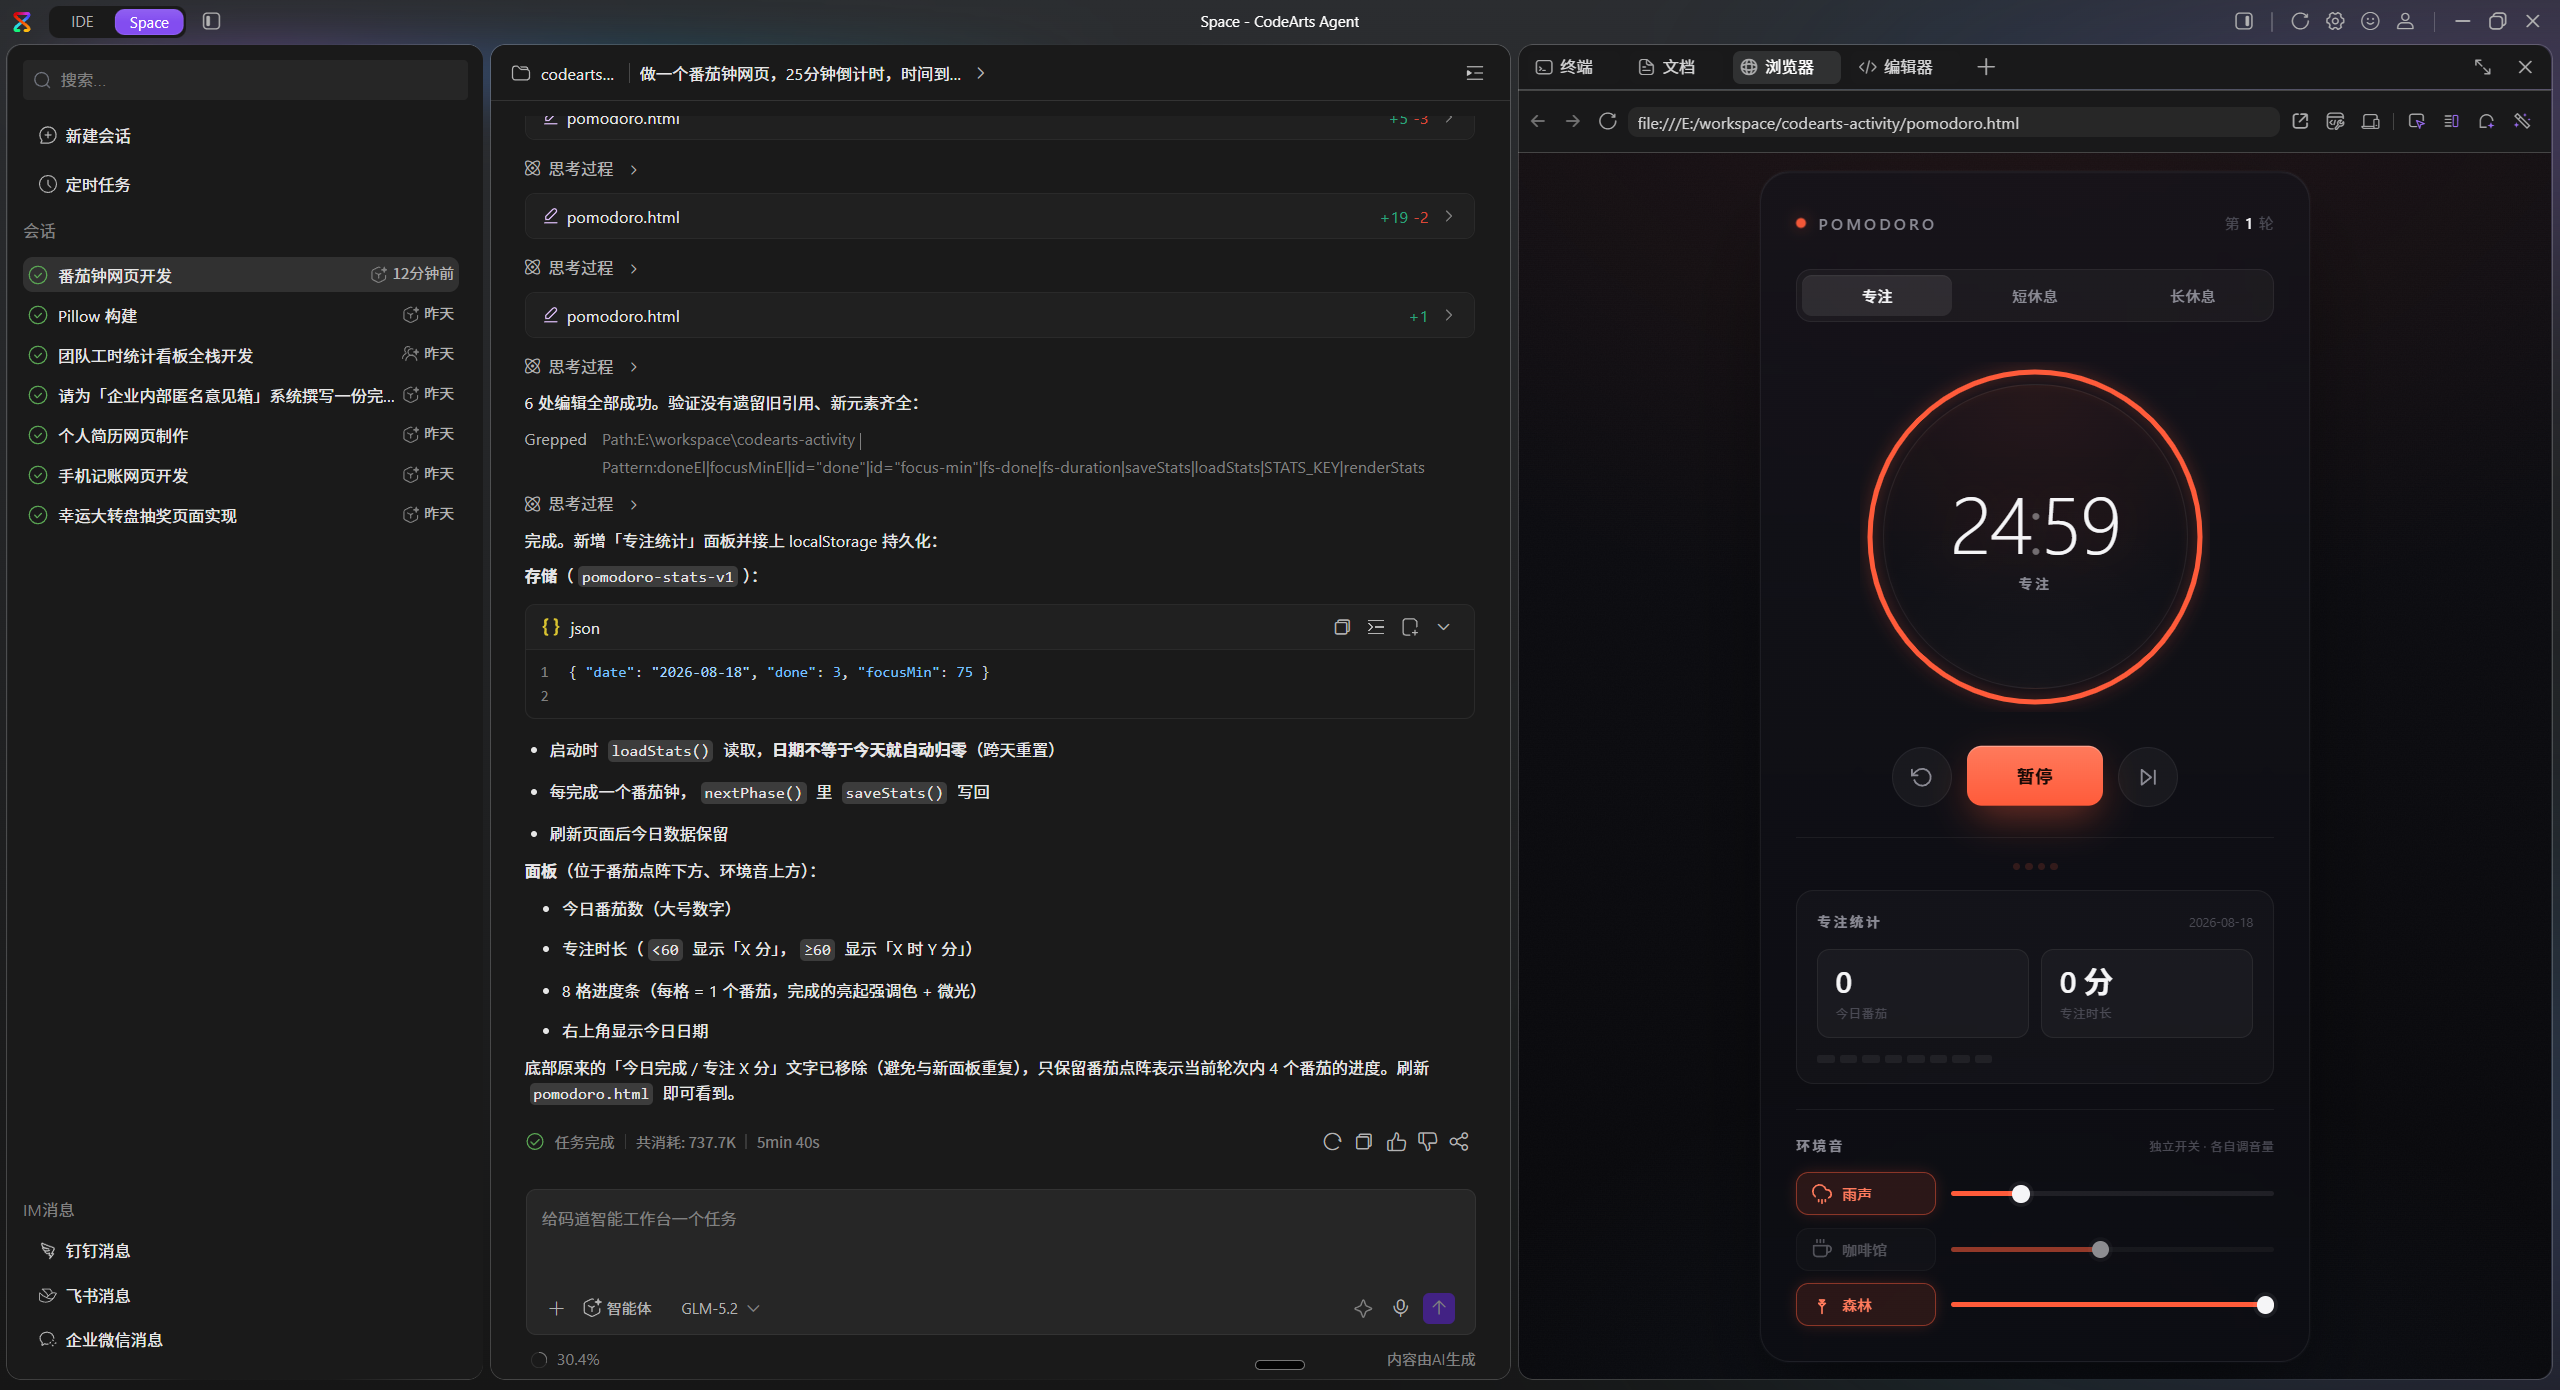This screenshot has width=2560, height=1390.
Task: Regenerate the agent response
Action: pos(1332,1142)
